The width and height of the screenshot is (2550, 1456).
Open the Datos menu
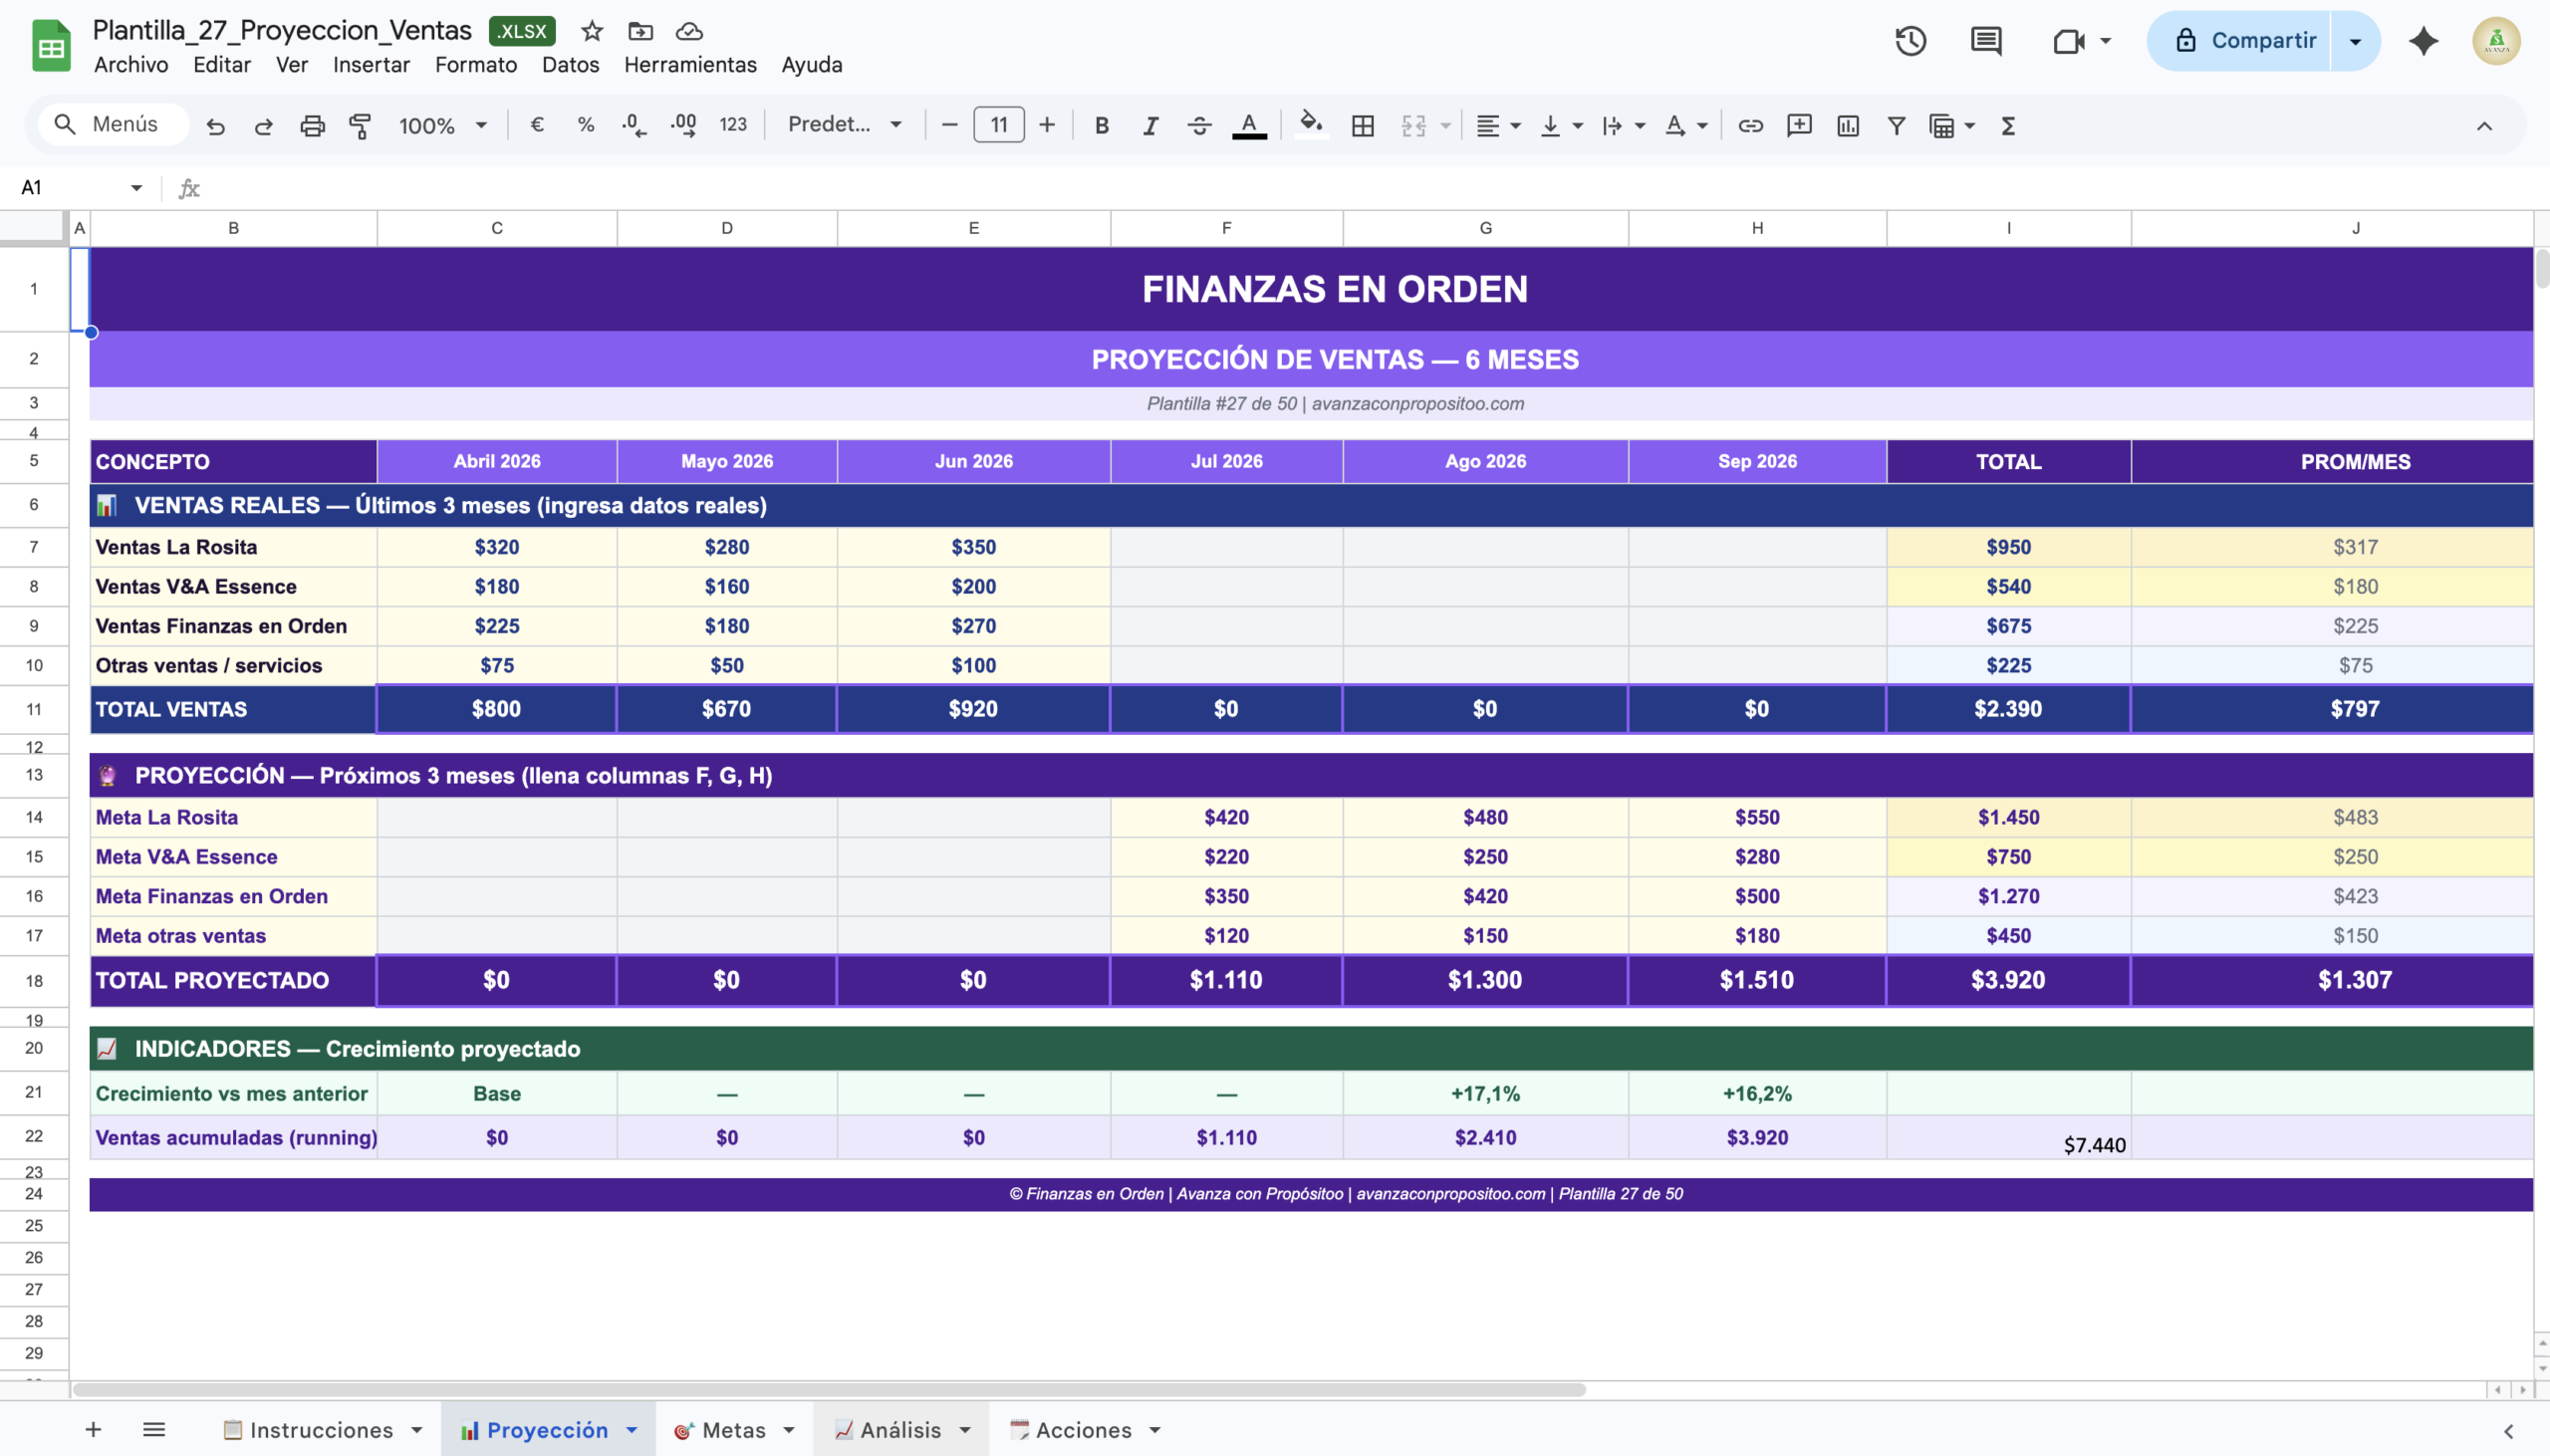point(570,65)
